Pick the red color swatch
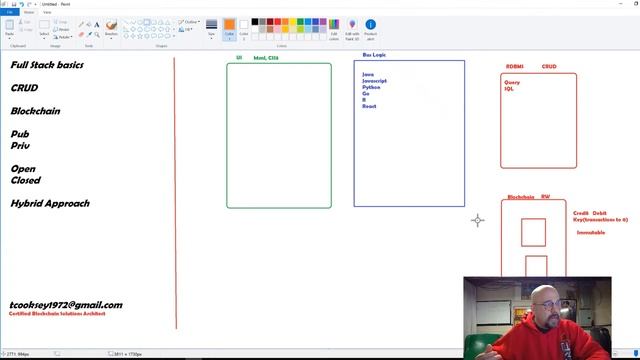 point(278,22)
